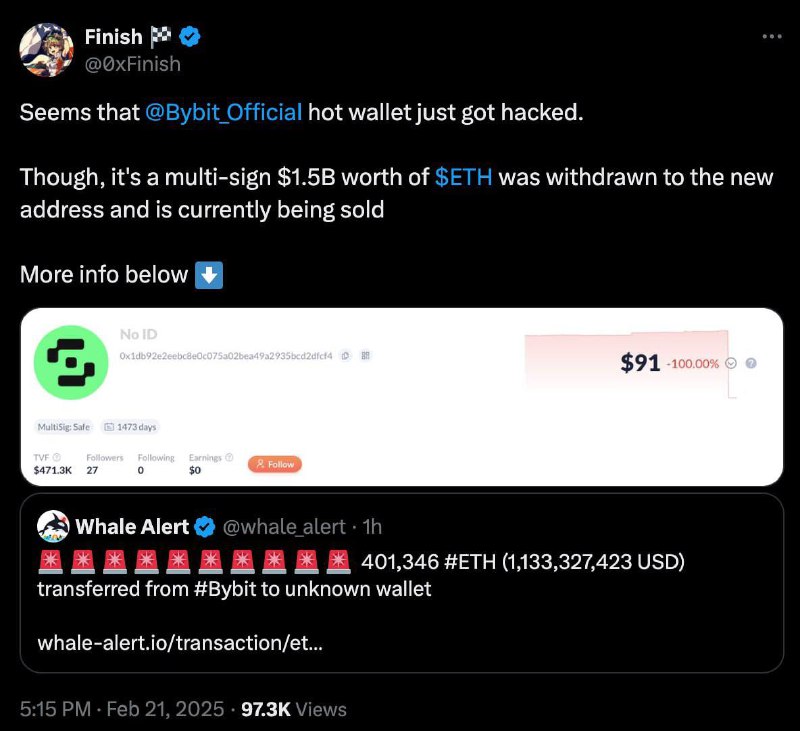
Task: Open the green wallet logo thumbnail
Action: 71,362
